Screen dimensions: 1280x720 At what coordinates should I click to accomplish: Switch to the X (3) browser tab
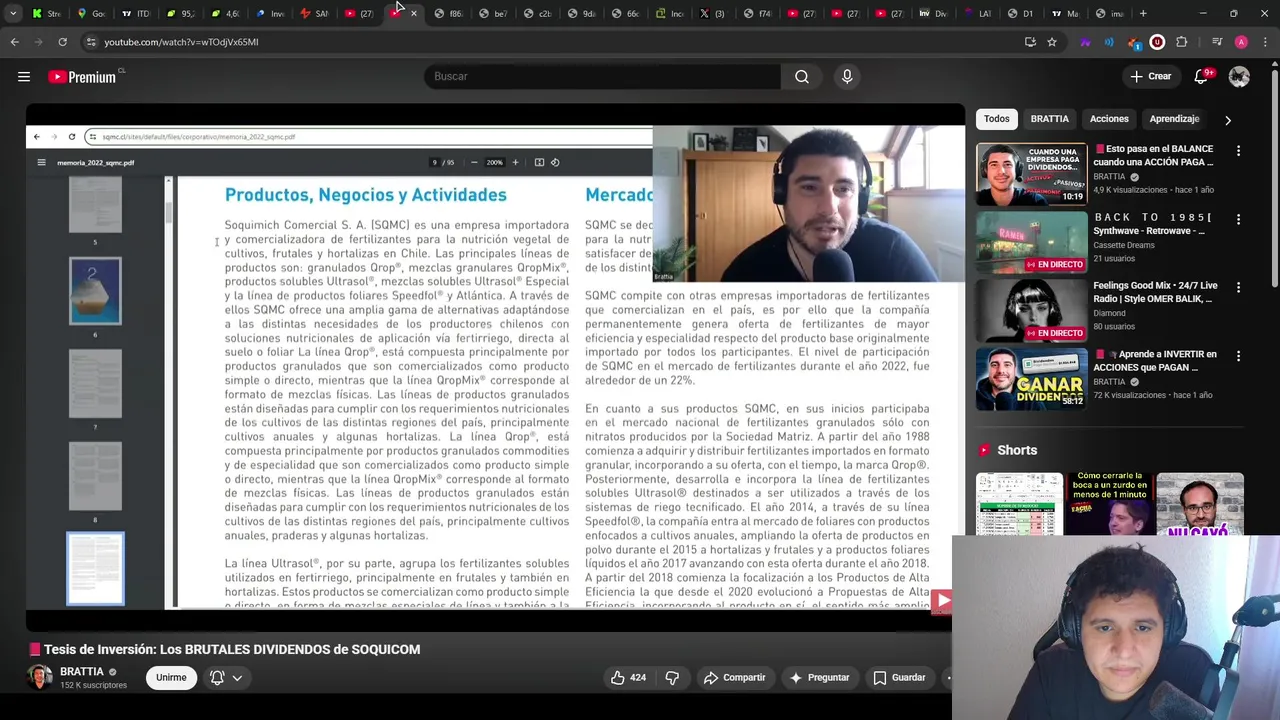tap(711, 14)
